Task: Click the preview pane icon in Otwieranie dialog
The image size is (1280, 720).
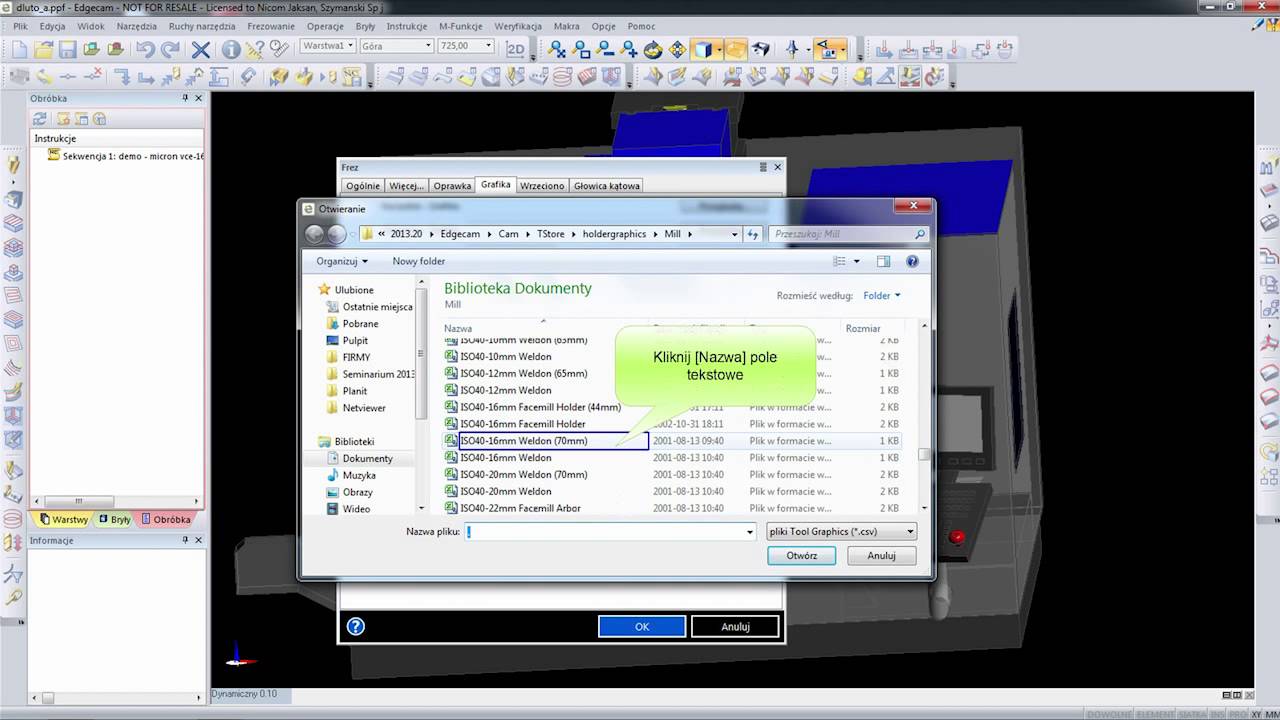Action: 883,261
